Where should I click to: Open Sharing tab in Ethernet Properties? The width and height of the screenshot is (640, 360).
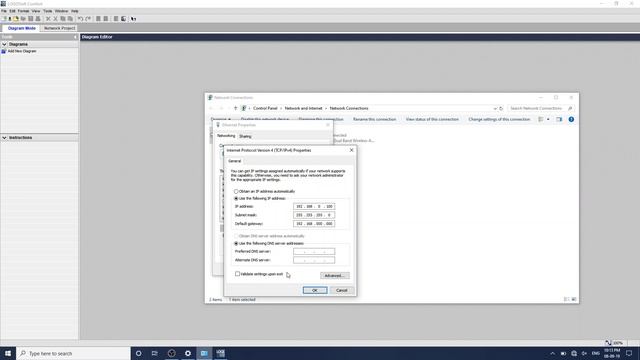pos(245,136)
